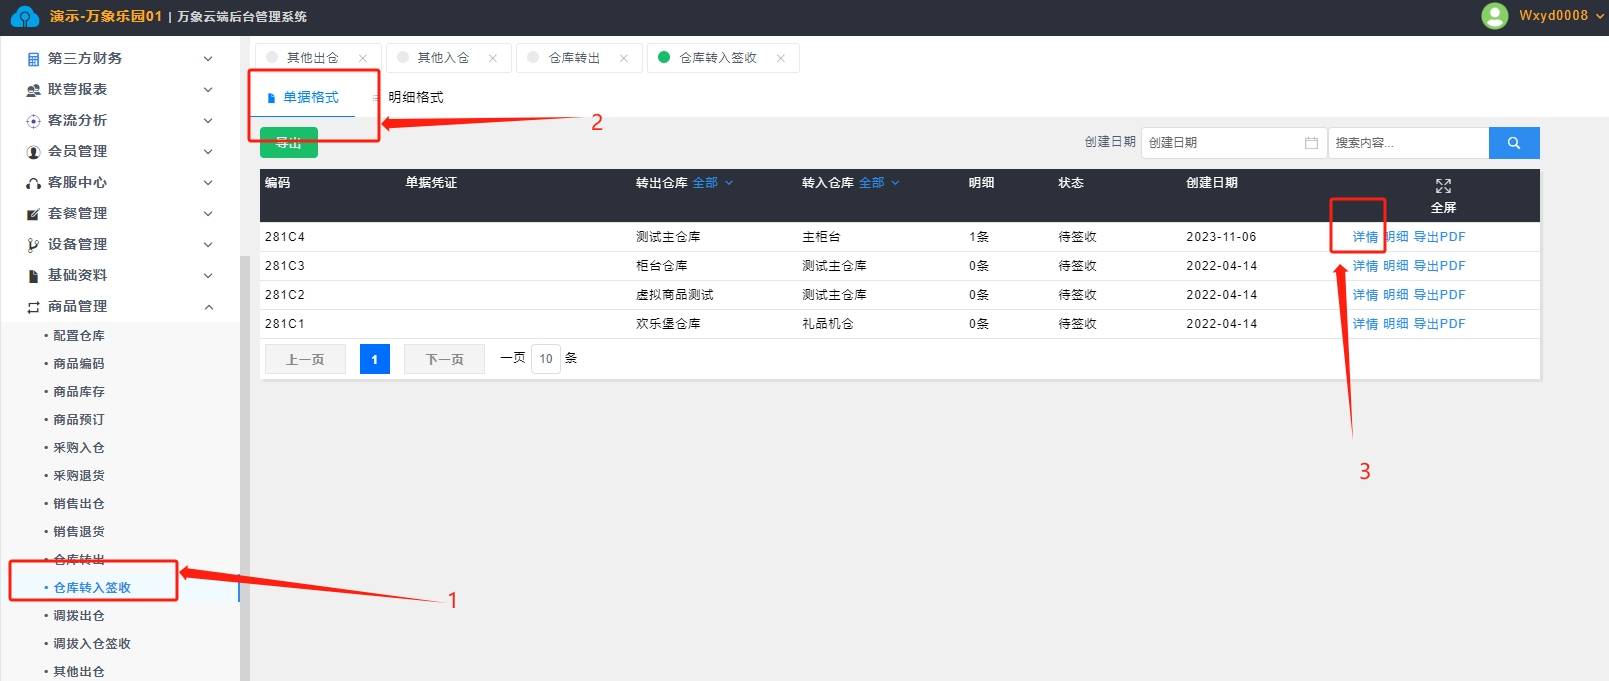Open 销售退货 in sidebar
Image resolution: width=1609 pixels, height=681 pixels.
79,532
